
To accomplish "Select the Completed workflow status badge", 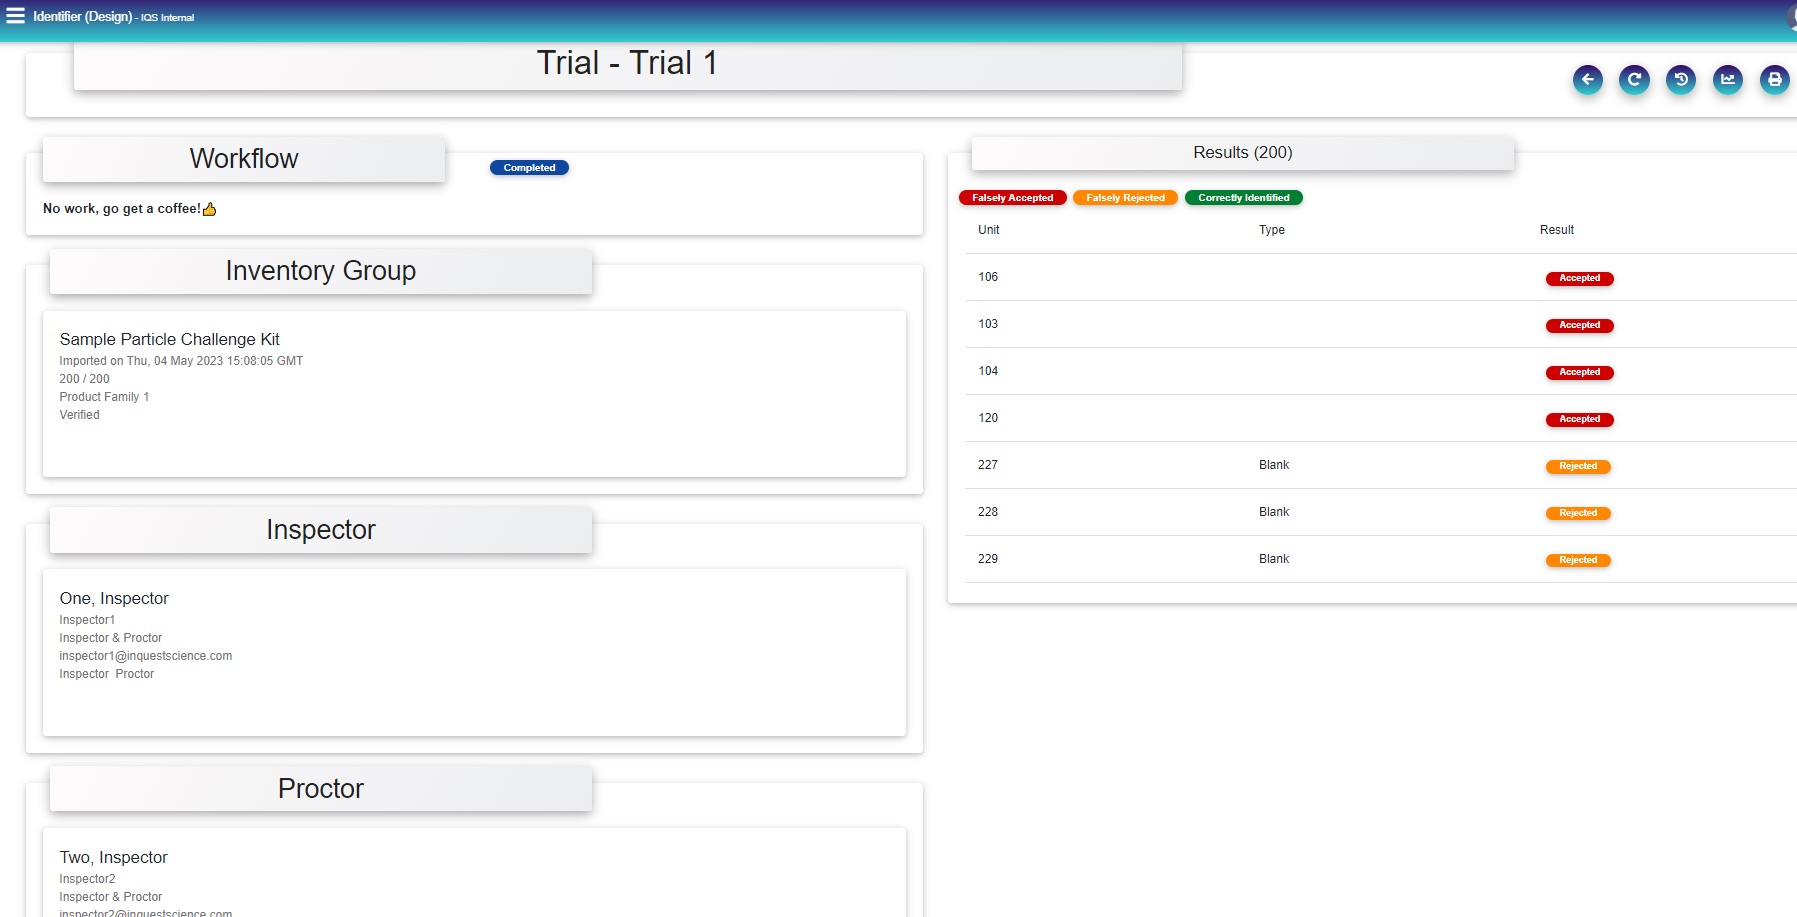I will click(529, 168).
